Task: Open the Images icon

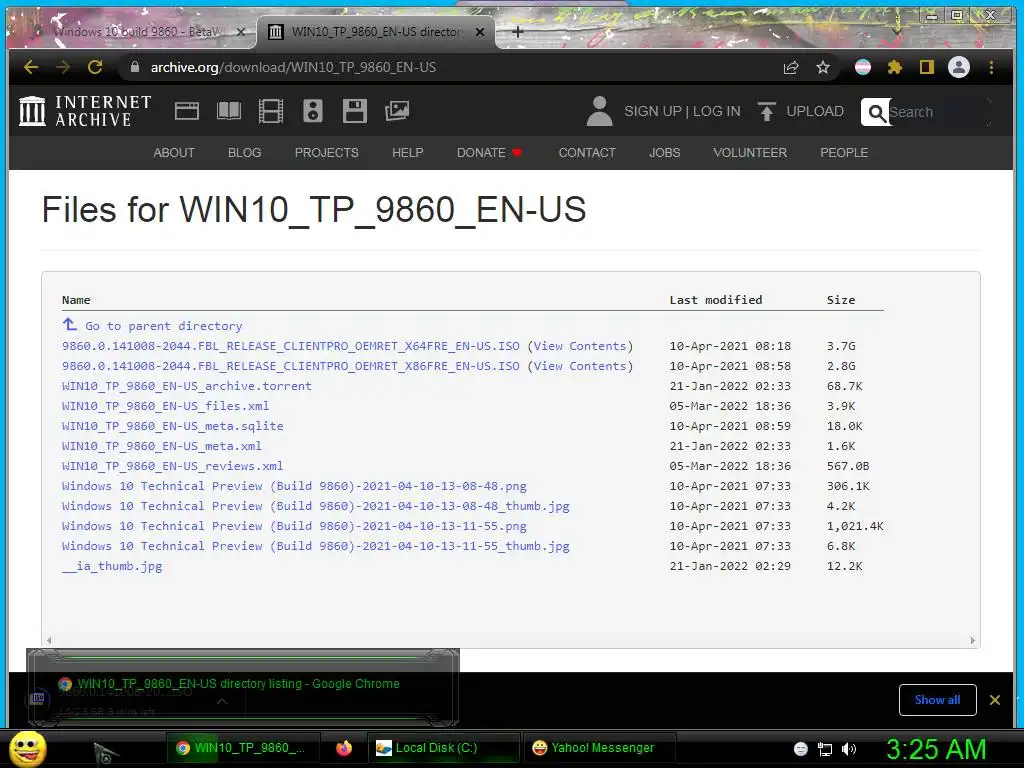Action: (x=396, y=111)
